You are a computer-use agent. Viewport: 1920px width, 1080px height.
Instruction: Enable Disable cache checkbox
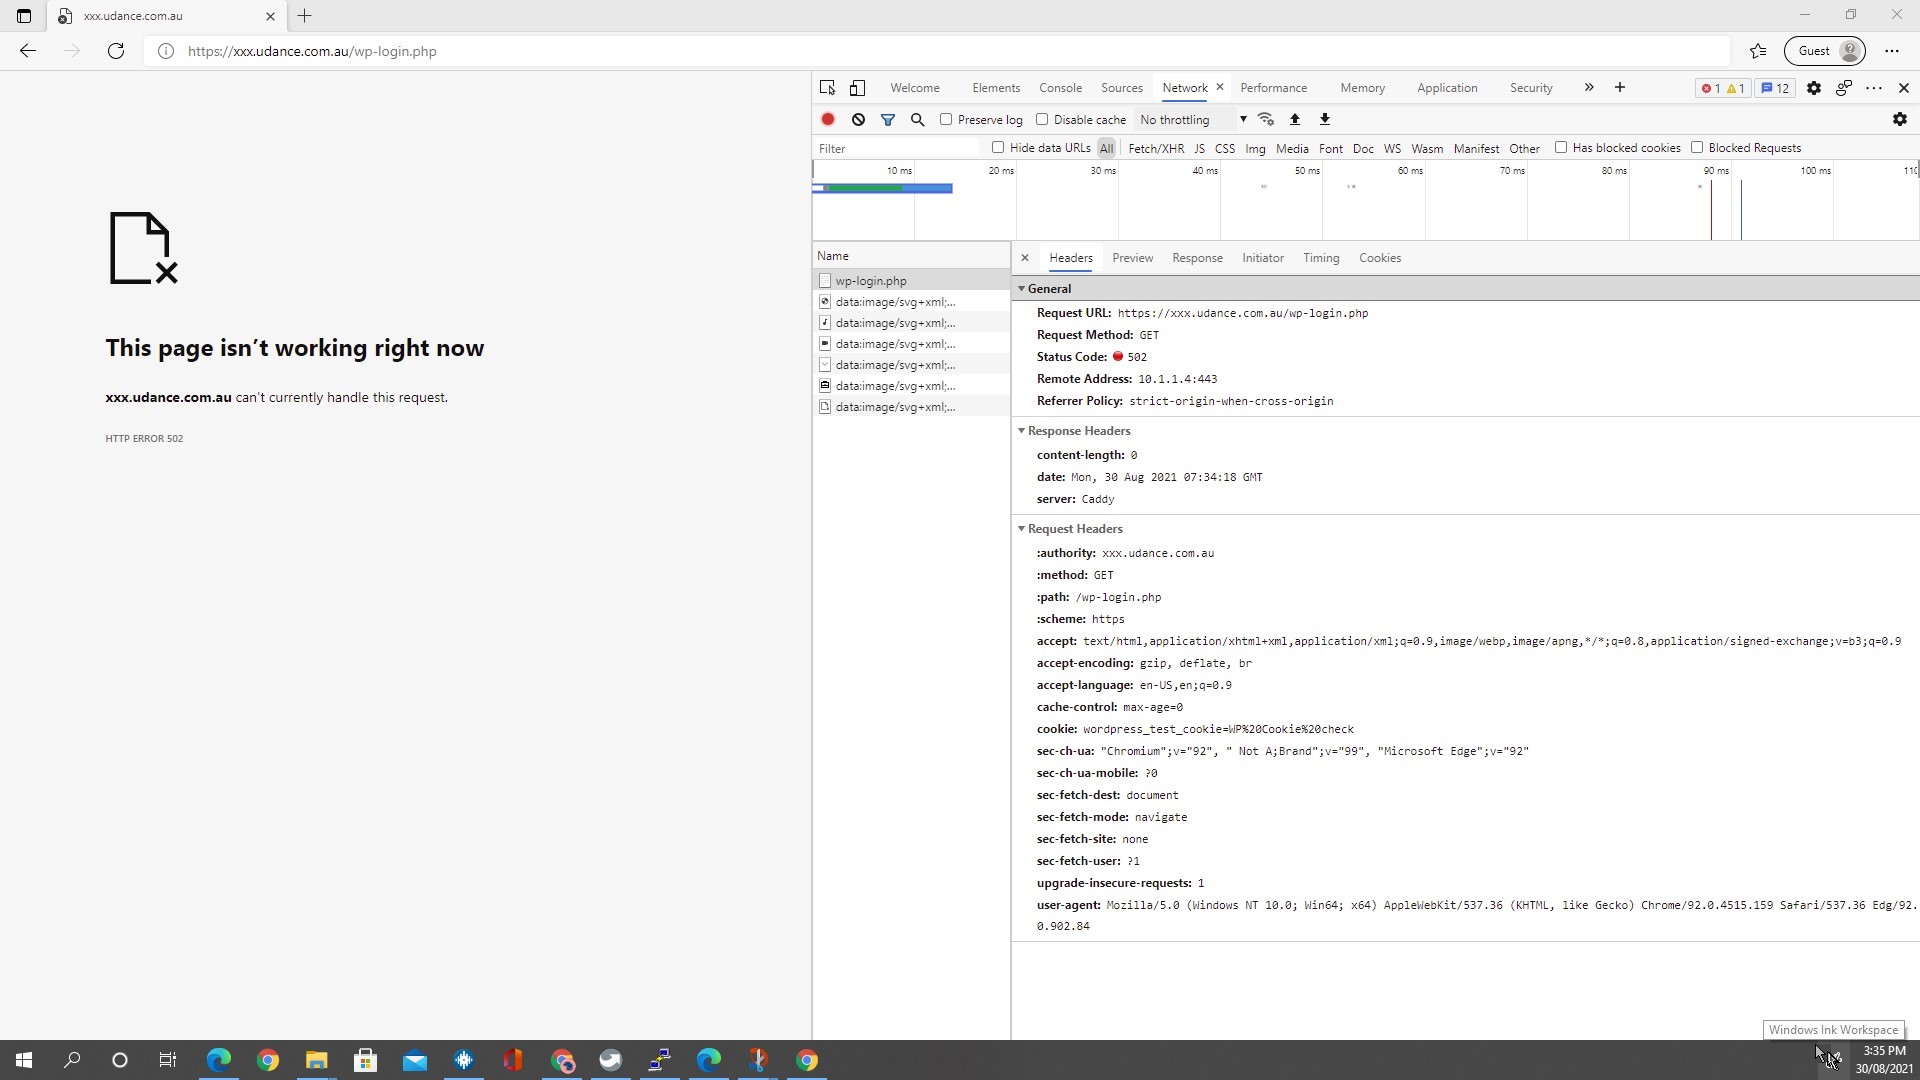coord(1042,119)
